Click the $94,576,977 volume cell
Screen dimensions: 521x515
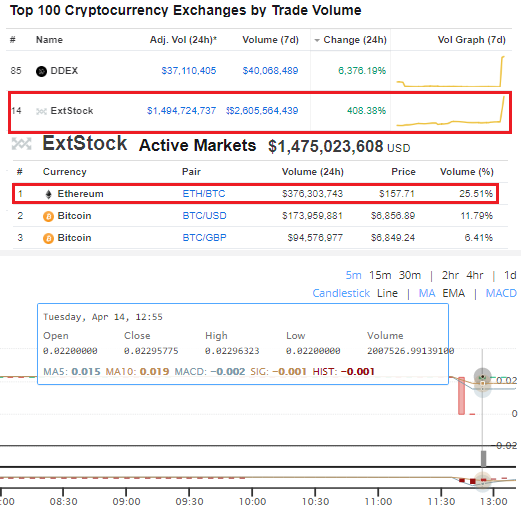[x=315, y=238]
